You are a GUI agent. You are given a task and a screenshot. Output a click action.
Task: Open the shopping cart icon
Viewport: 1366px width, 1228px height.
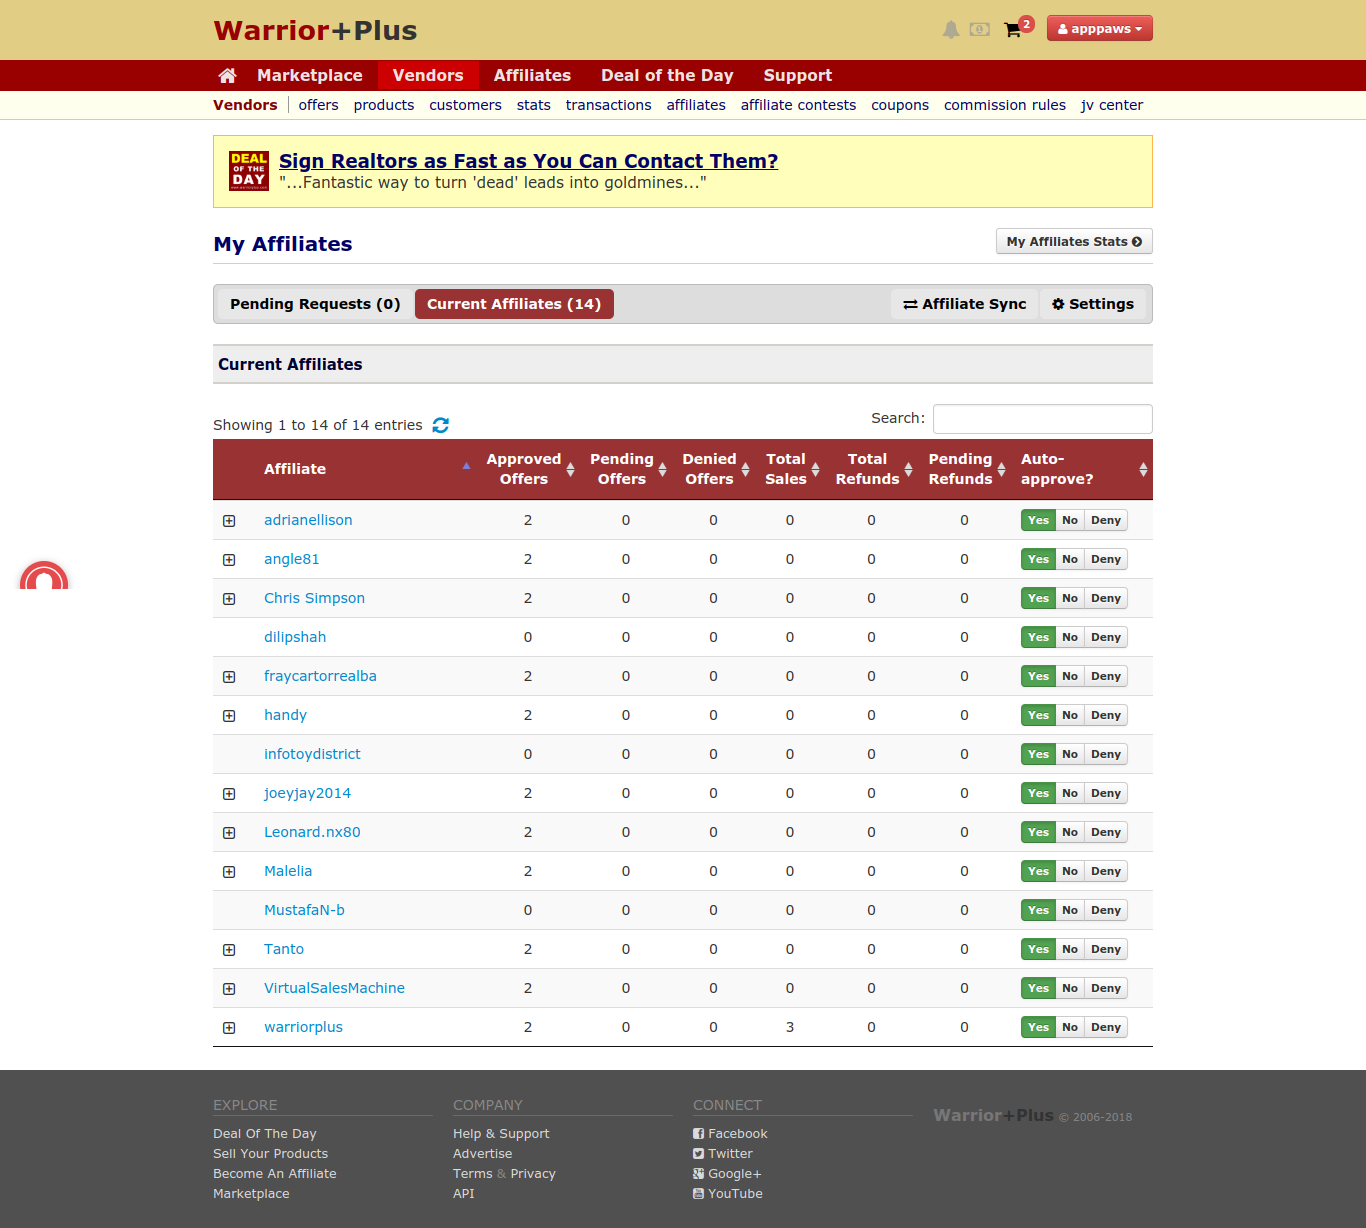click(x=1013, y=30)
